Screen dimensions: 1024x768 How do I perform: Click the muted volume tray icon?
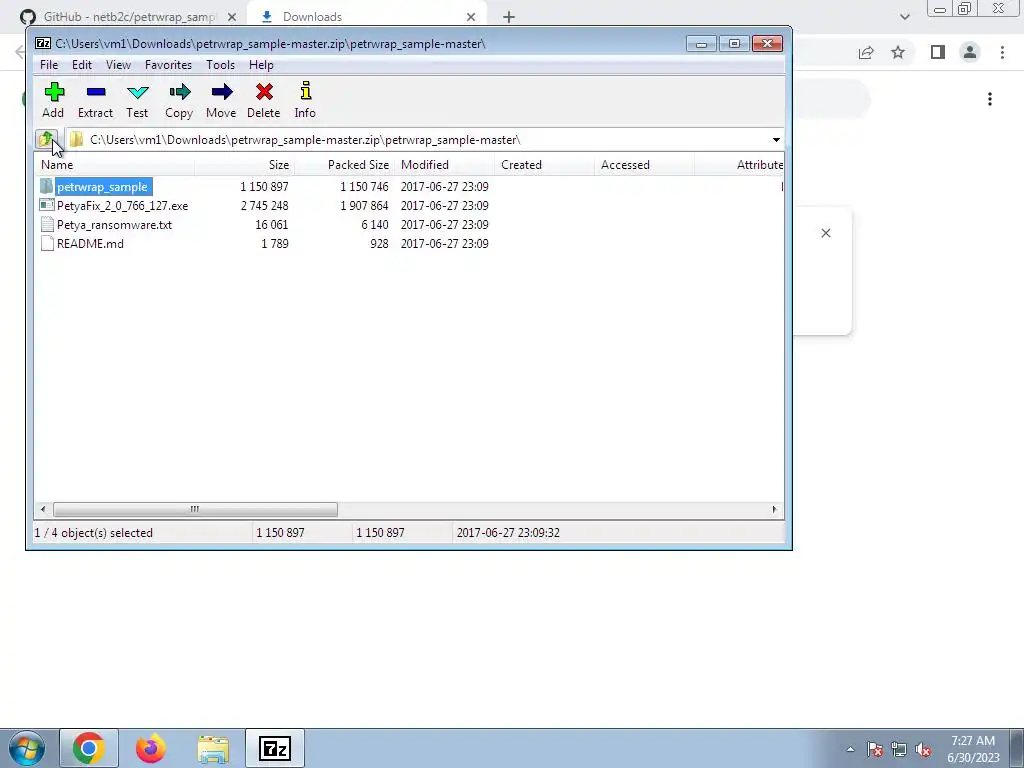(x=923, y=750)
